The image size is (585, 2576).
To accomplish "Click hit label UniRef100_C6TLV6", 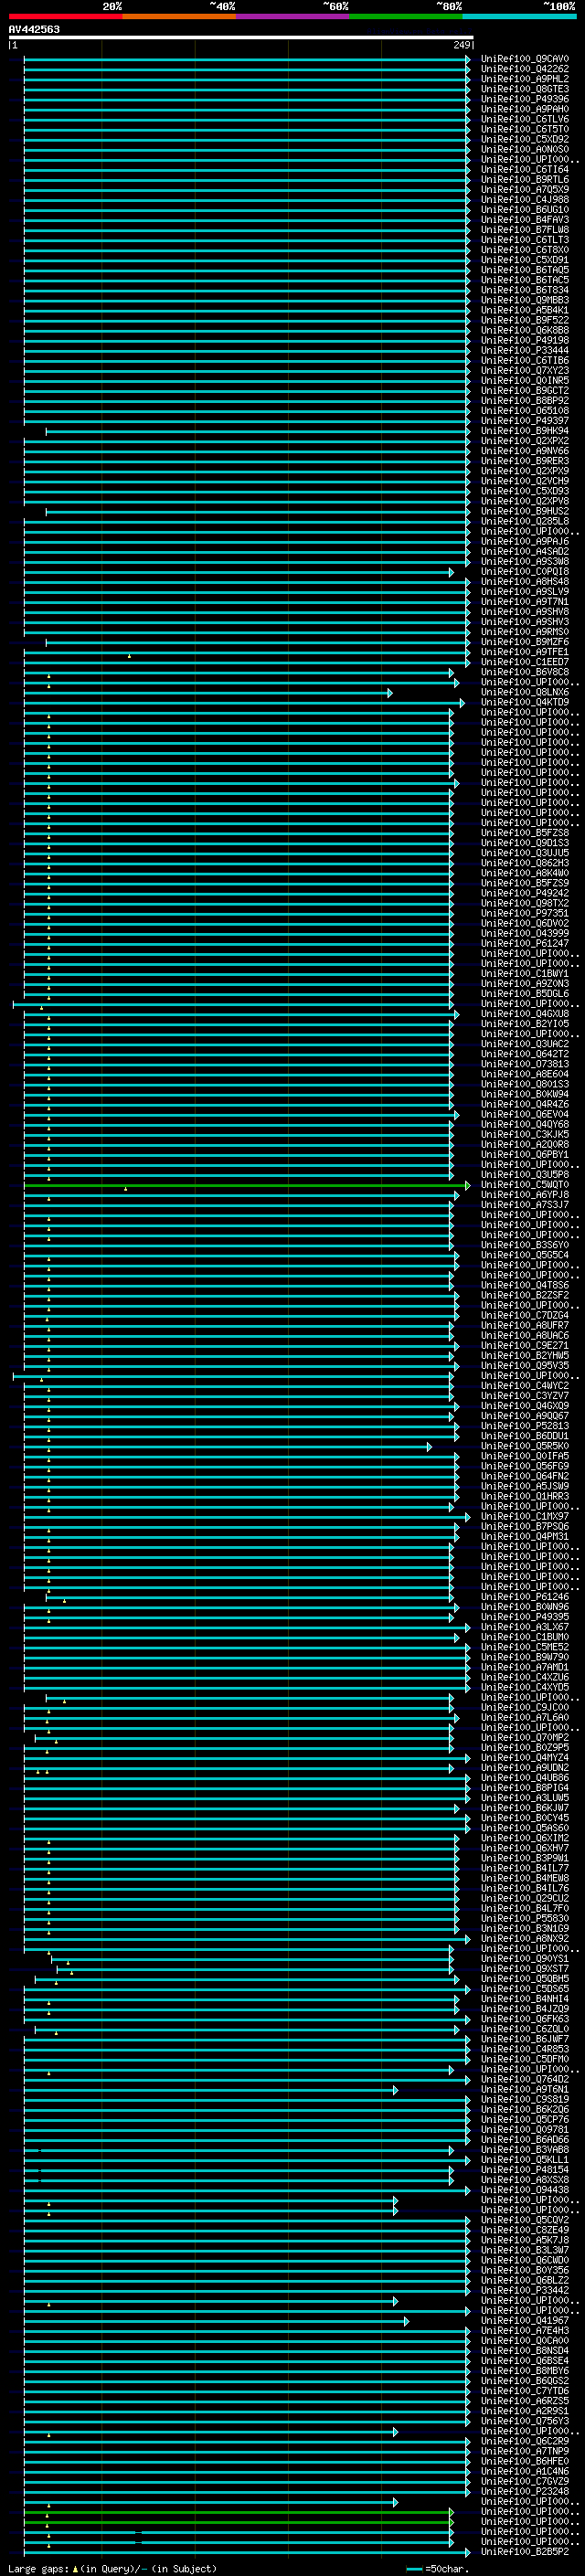I will [x=524, y=119].
